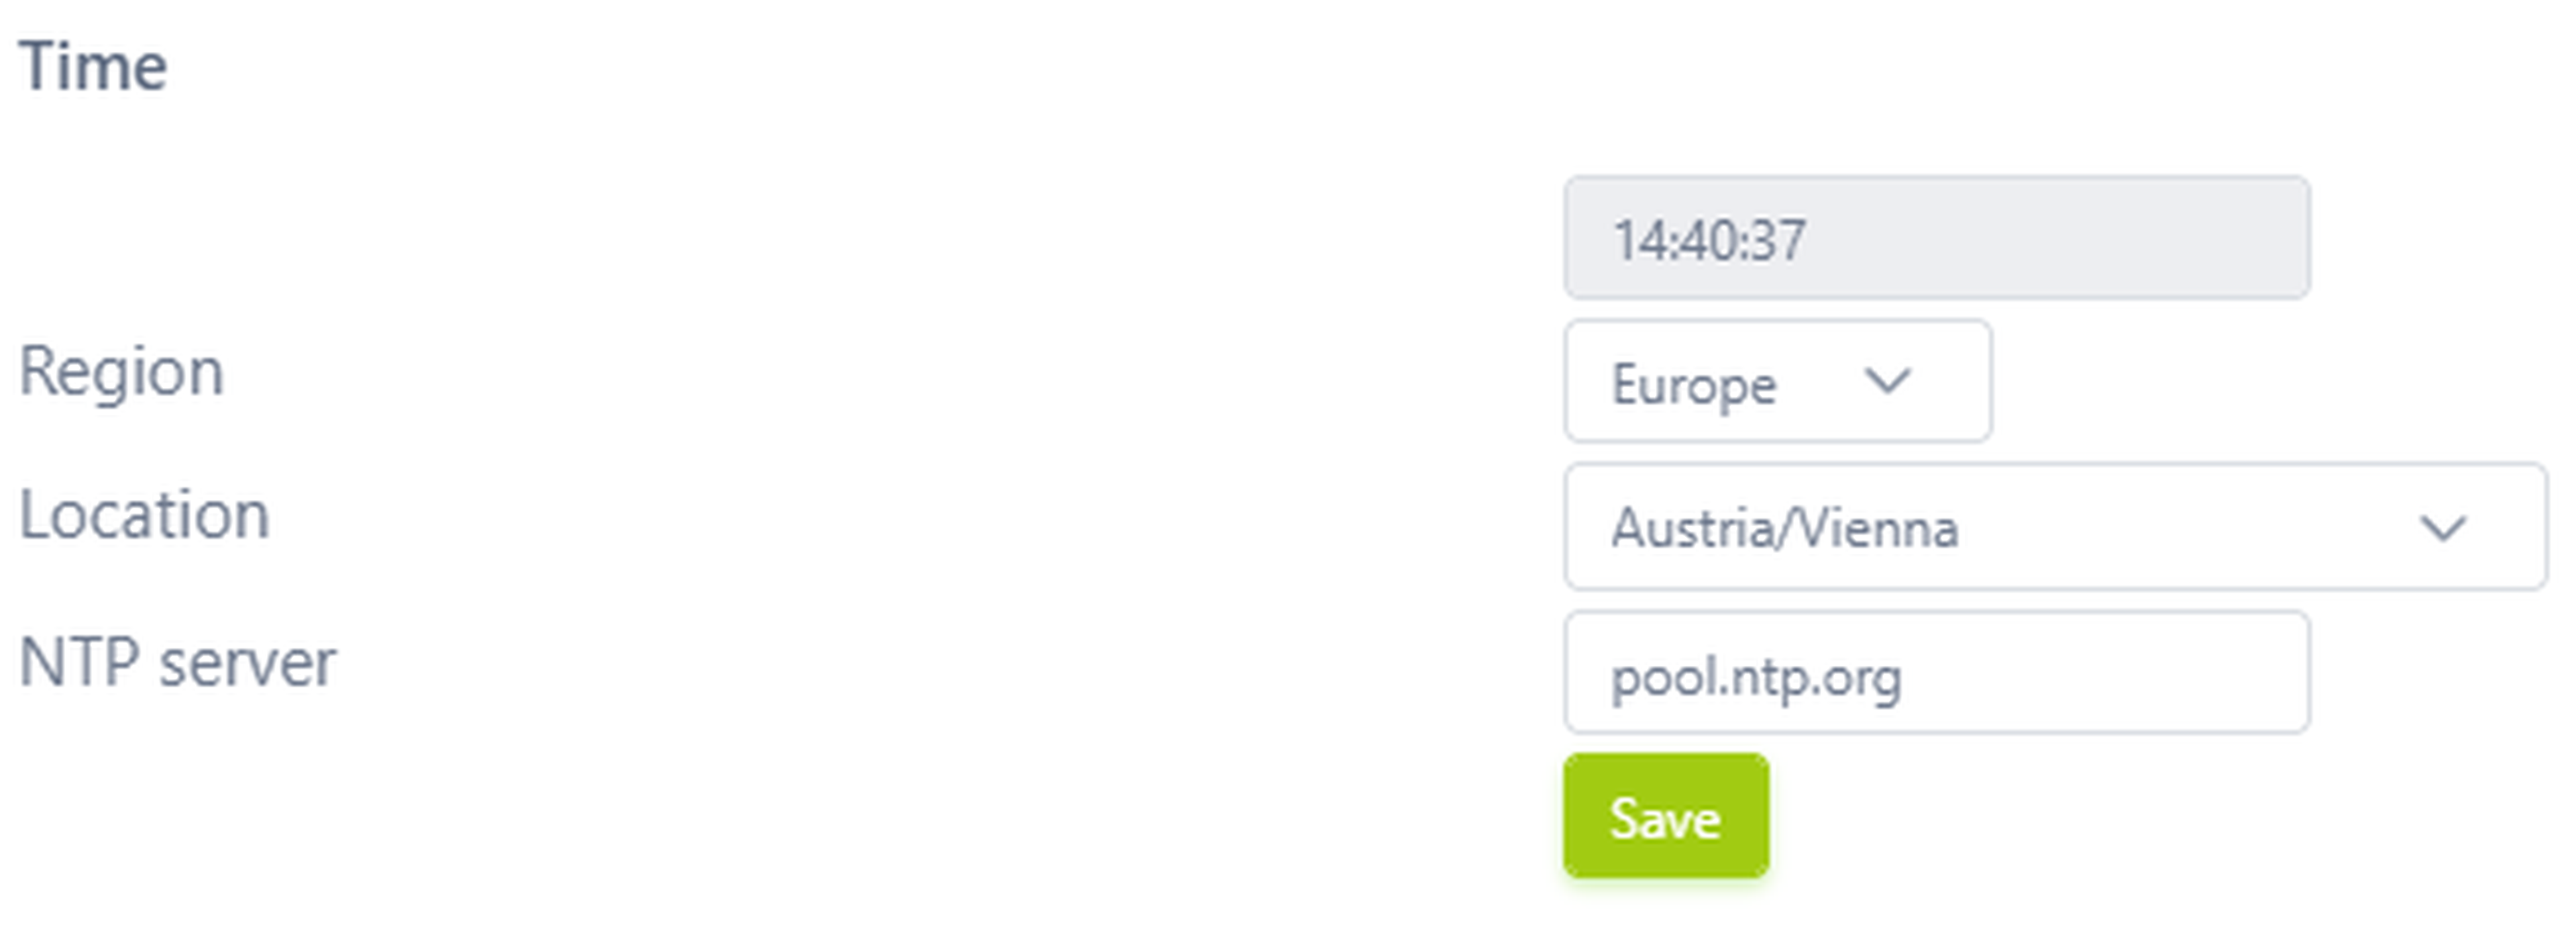Image resolution: width=2576 pixels, height=941 pixels.
Task: Click the chevron arrow on the Location dropdown
Action: coord(2442,528)
